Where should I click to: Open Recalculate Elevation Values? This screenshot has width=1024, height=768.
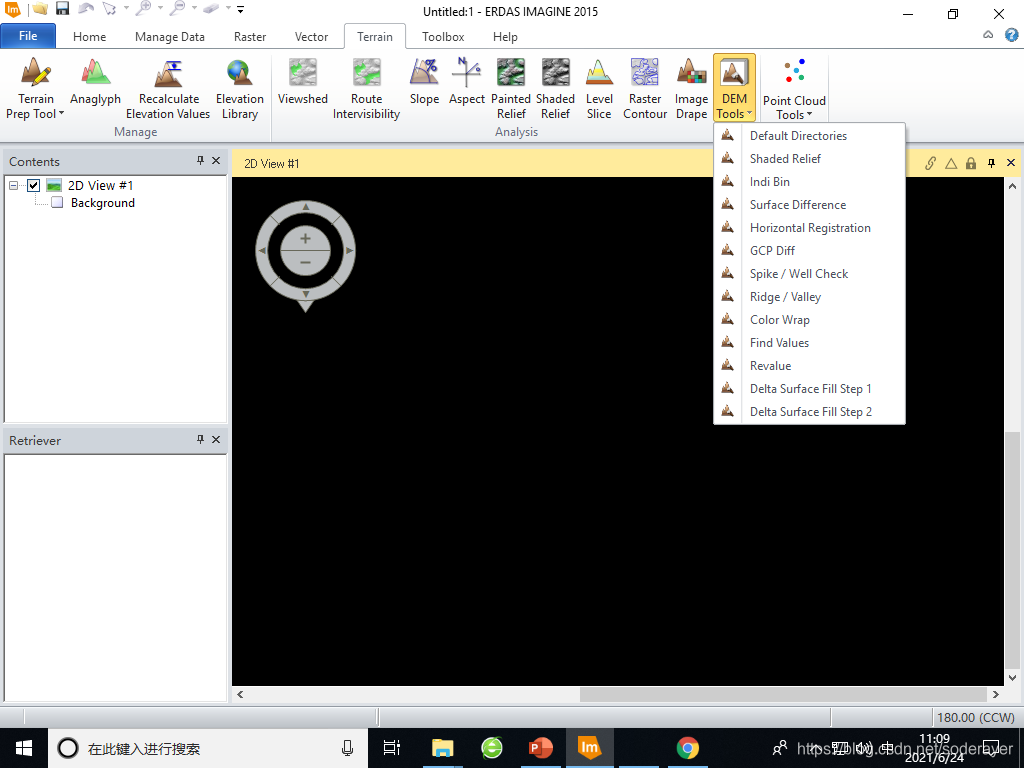168,88
